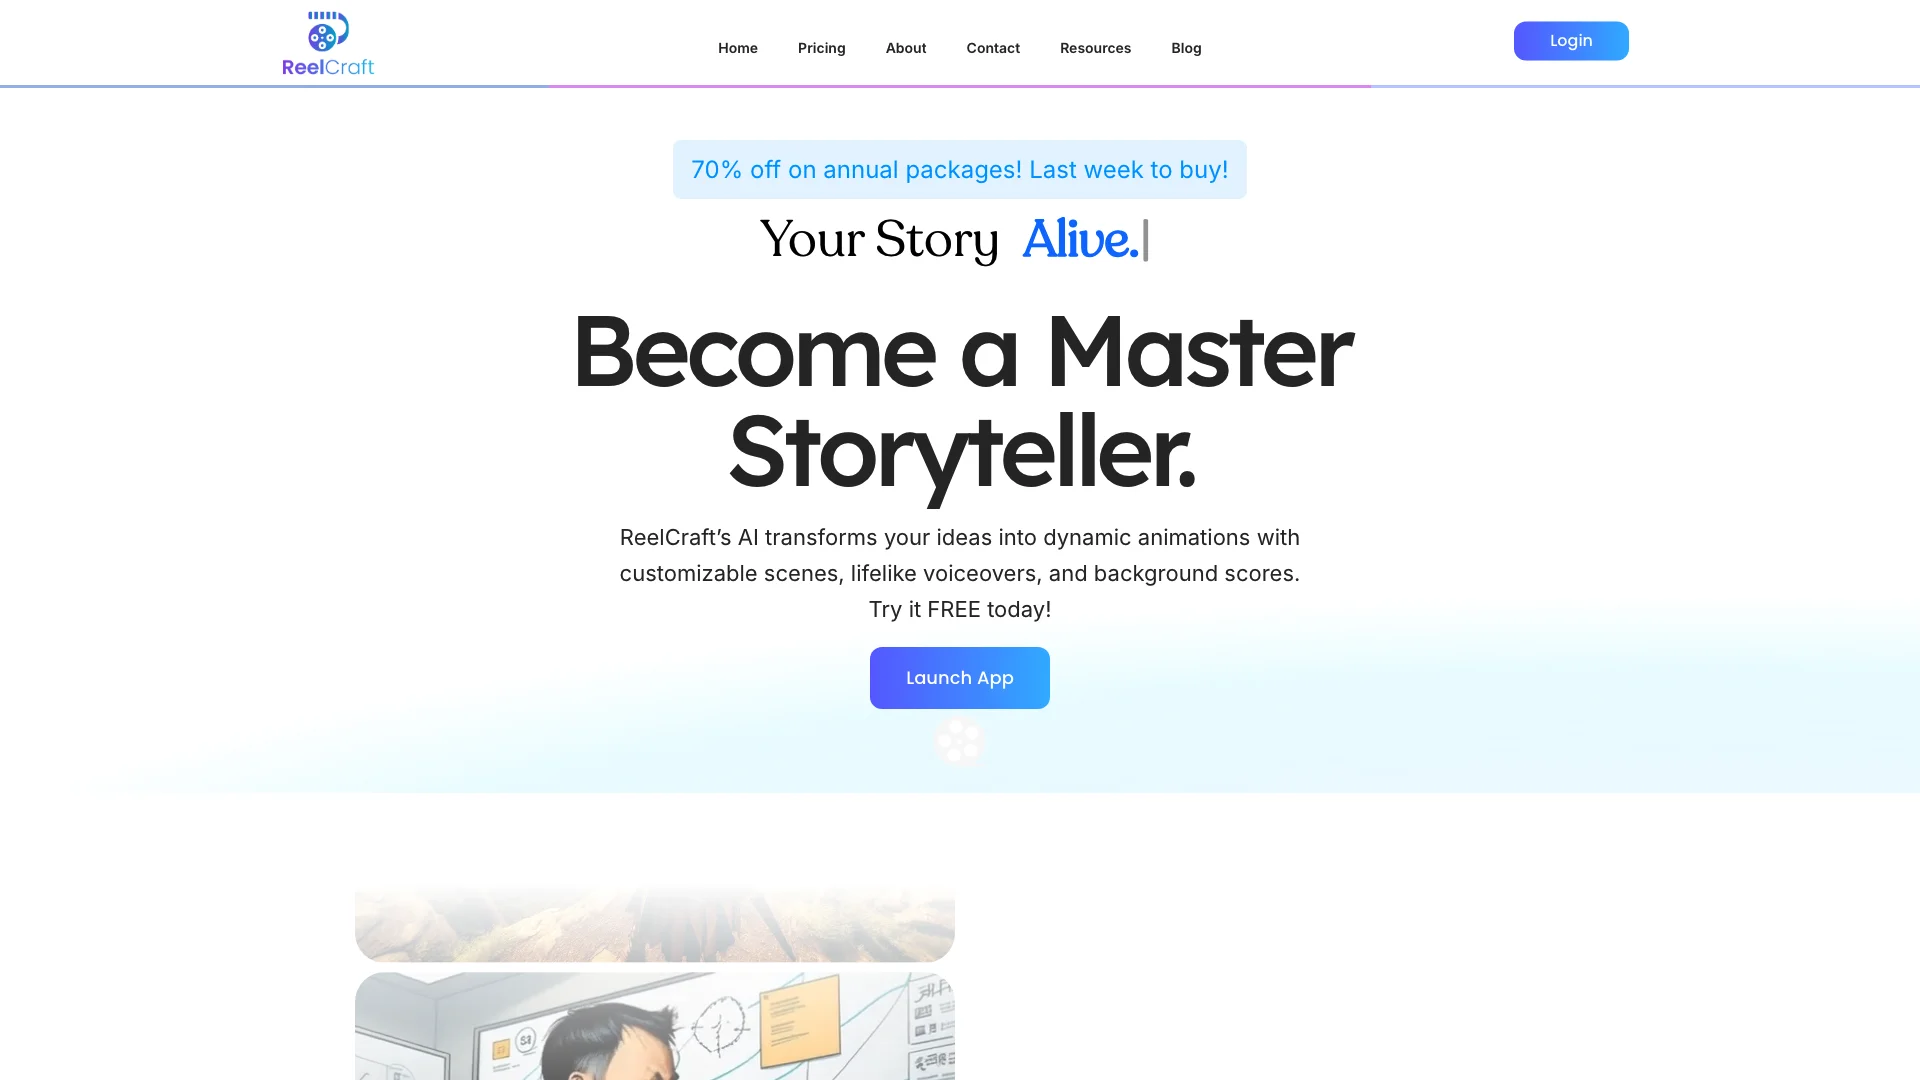Screen dimensions: 1920x1080
Task: Click the snowflake loading spinner icon
Action: coord(960,741)
